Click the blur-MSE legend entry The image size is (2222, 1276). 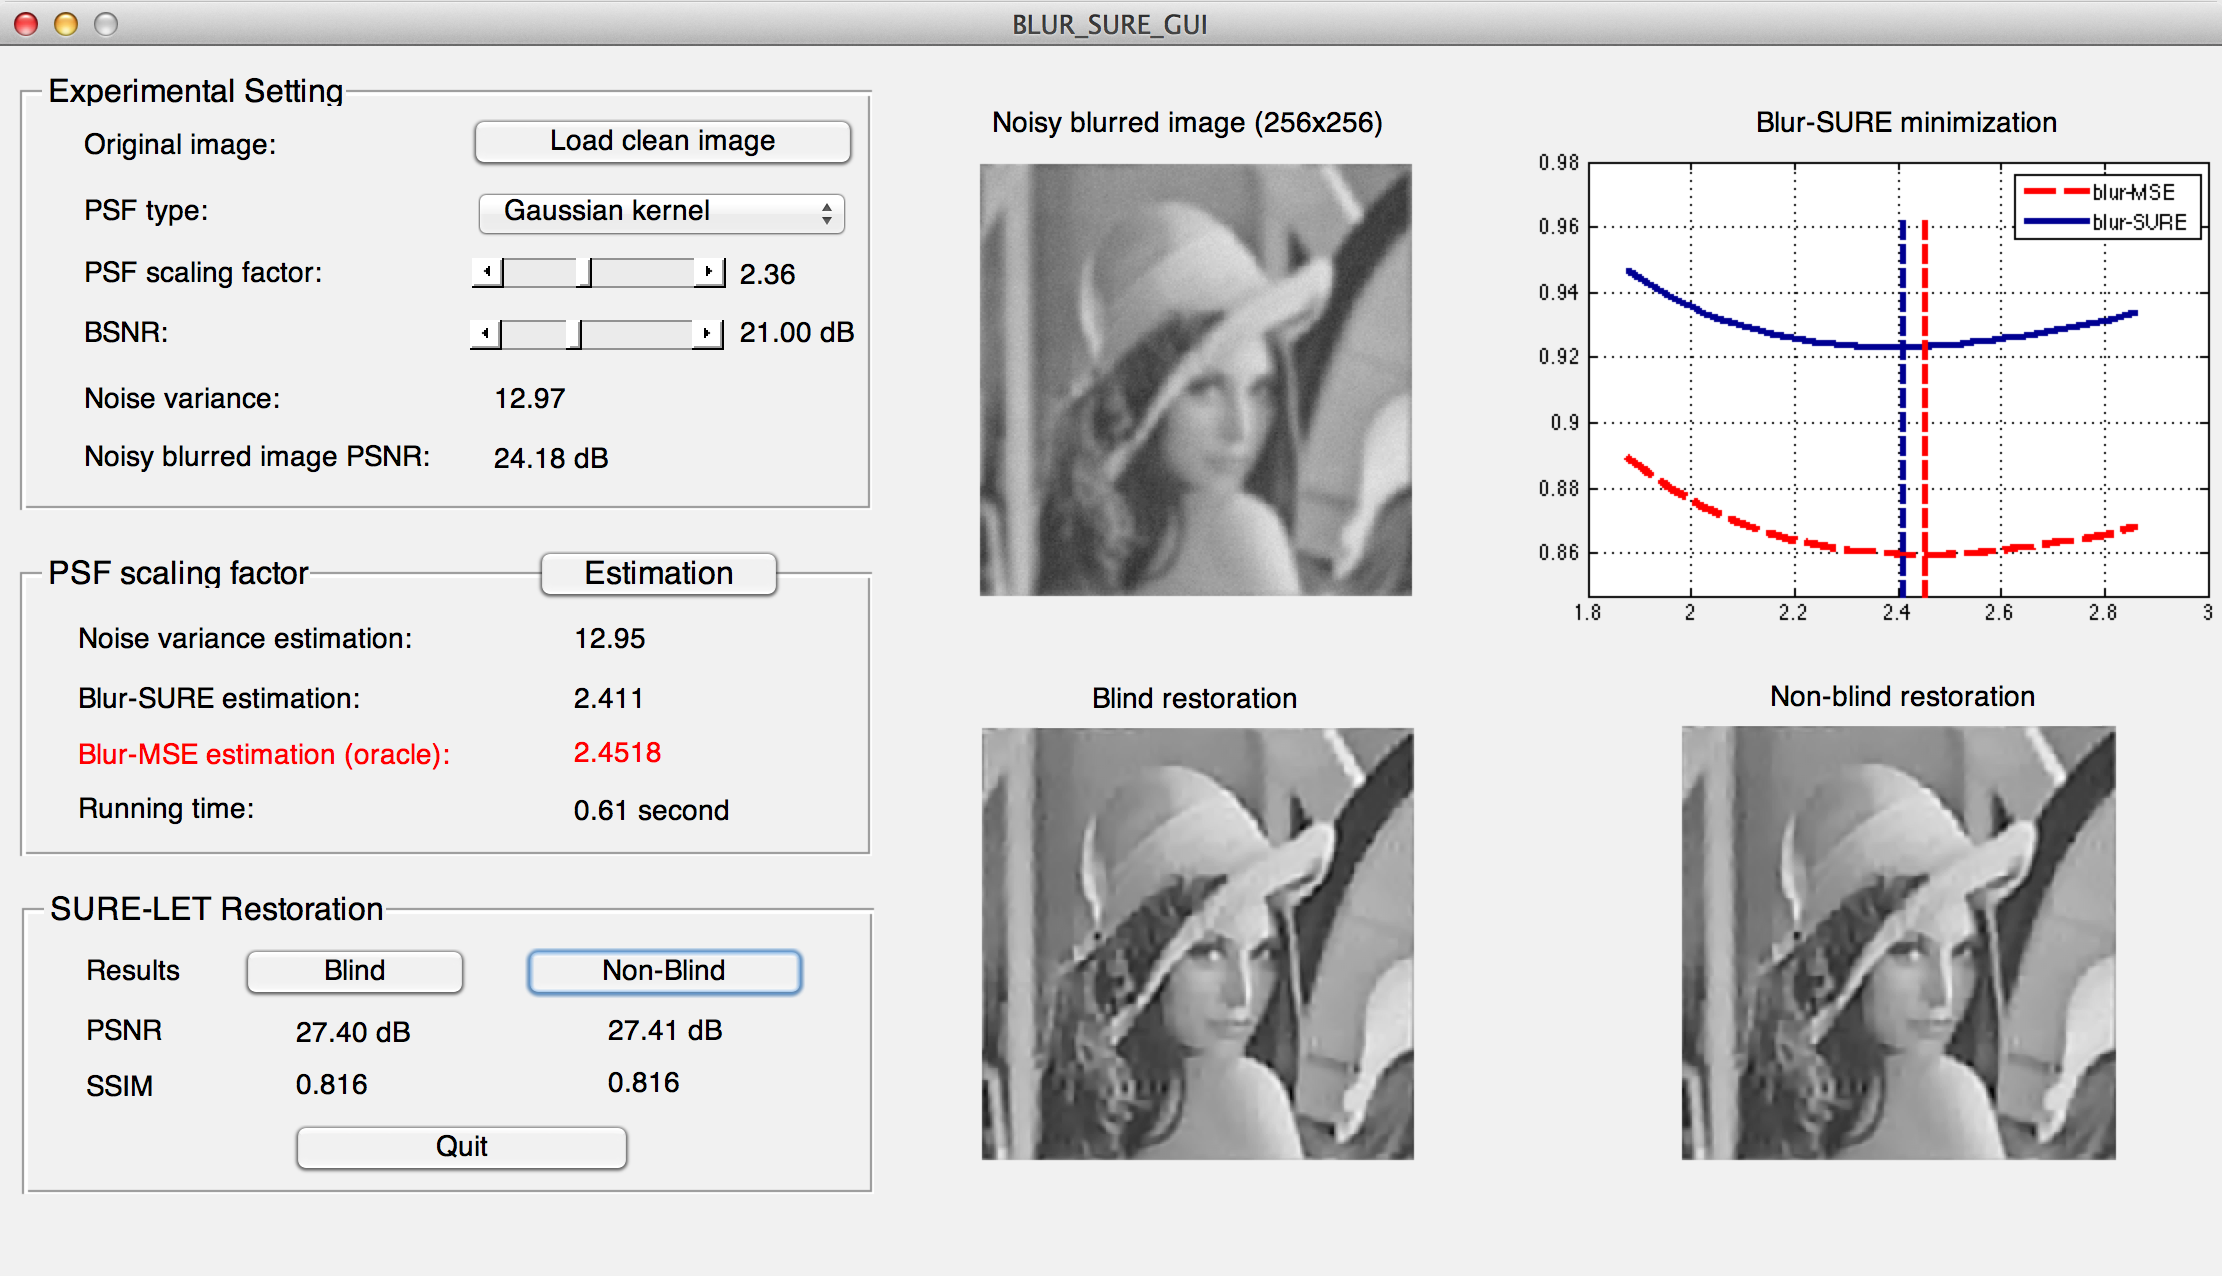(x=2099, y=192)
